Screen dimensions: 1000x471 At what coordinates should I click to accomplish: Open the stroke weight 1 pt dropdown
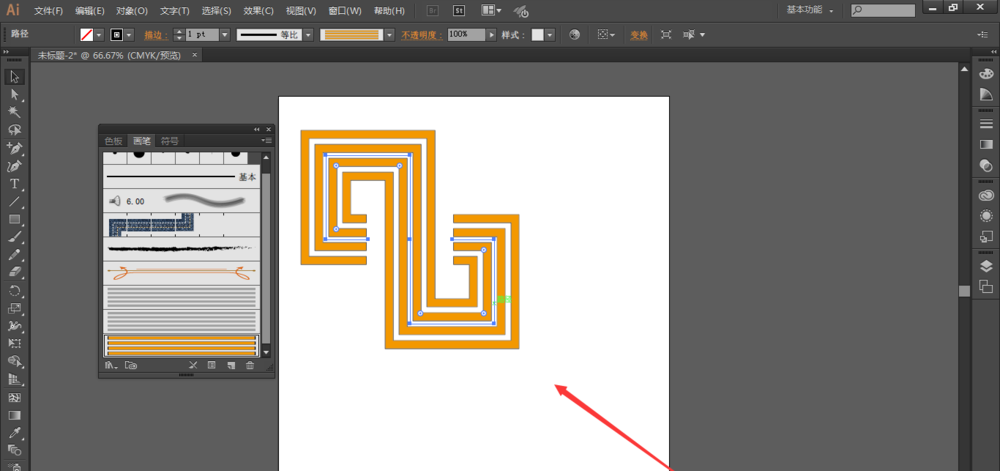coord(224,35)
